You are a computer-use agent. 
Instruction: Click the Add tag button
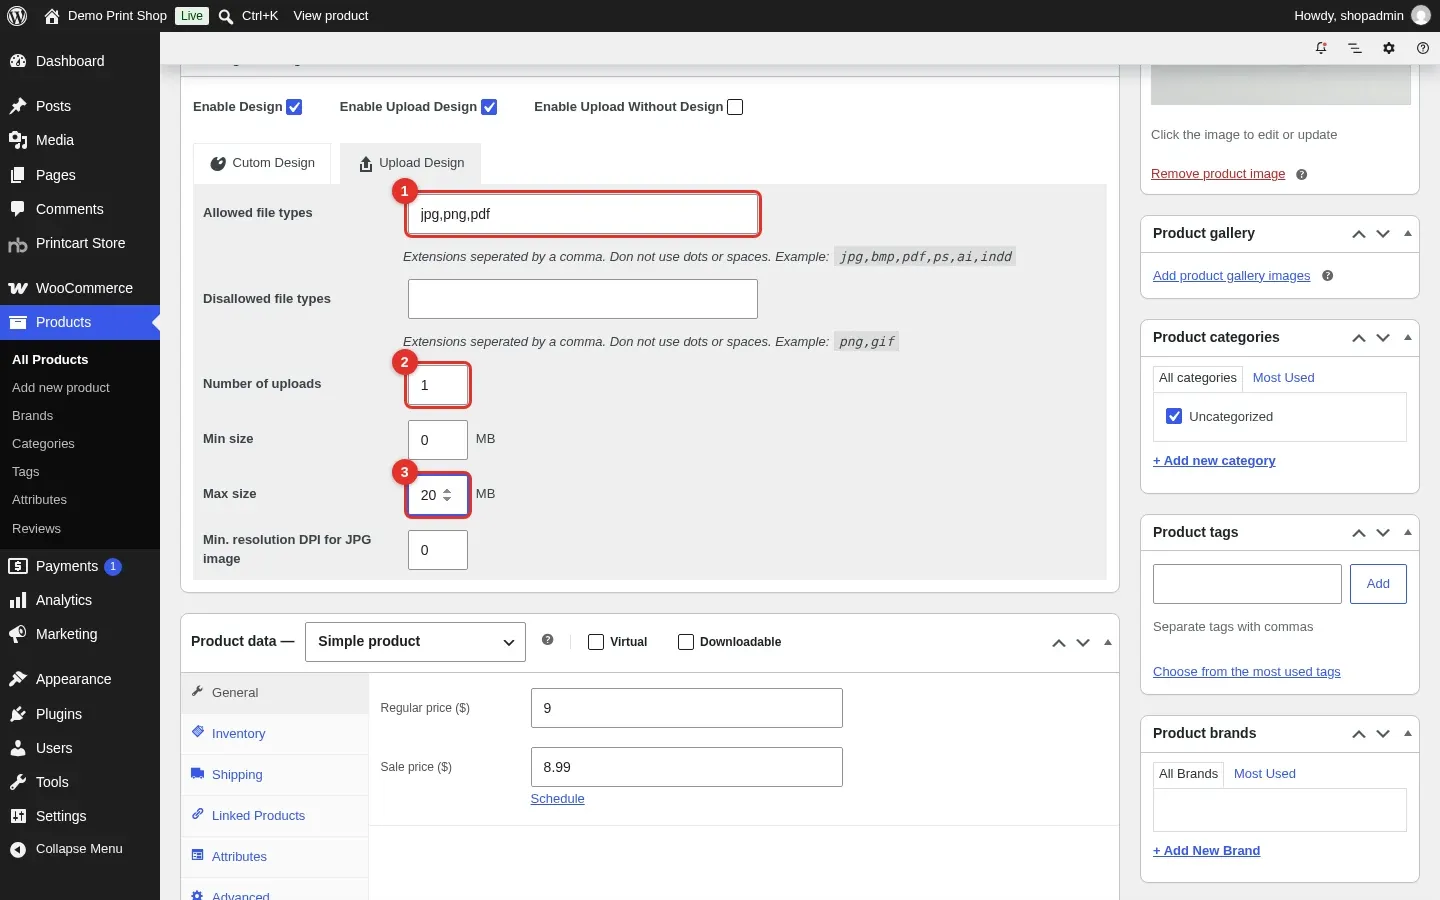(x=1378, y=584)
